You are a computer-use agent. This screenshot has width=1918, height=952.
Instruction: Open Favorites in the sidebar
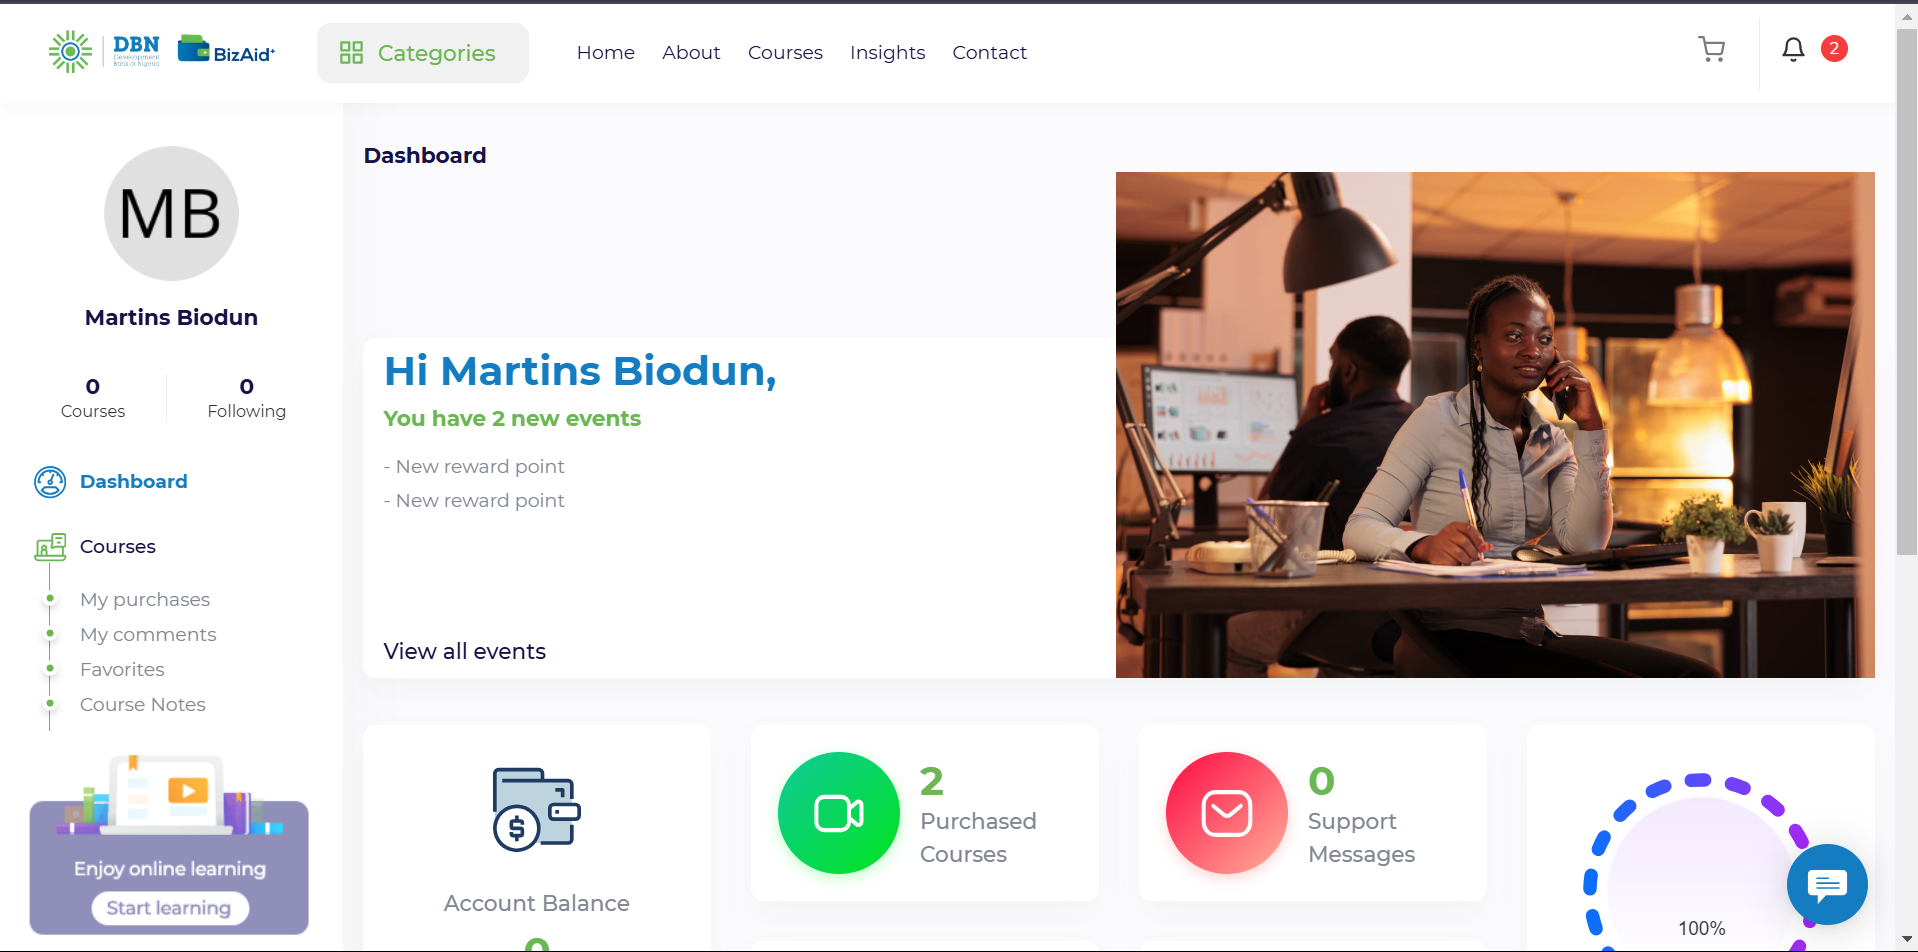click(122, 669)
